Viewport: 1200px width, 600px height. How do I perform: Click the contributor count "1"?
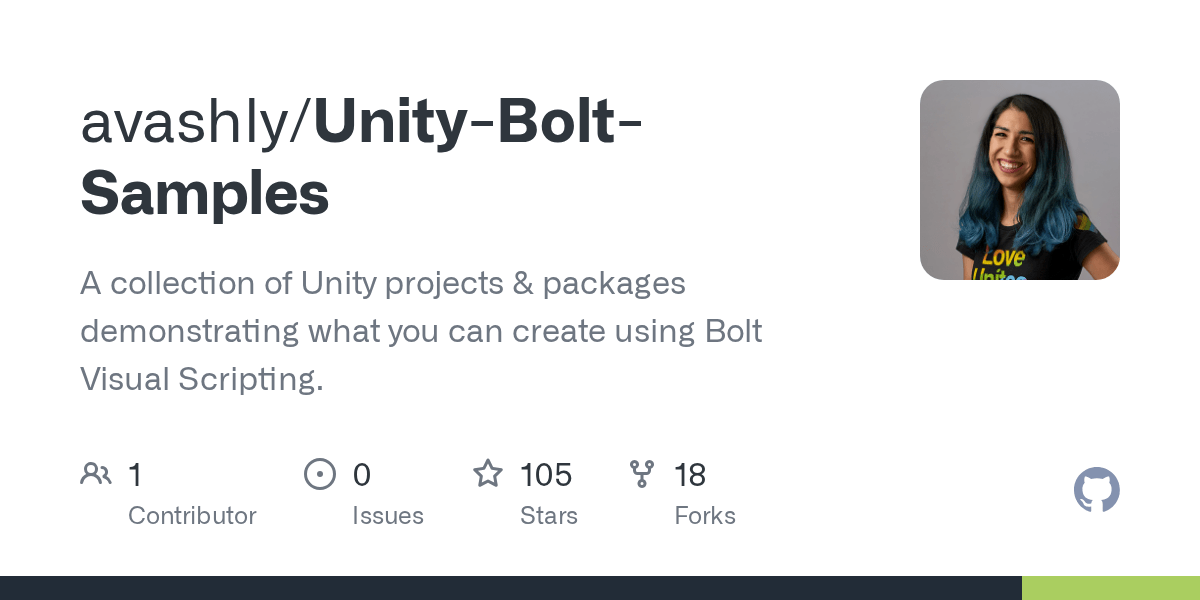(x=135, y=475)
